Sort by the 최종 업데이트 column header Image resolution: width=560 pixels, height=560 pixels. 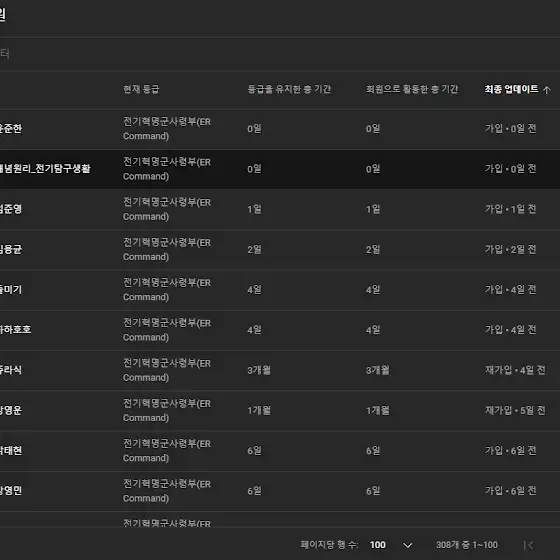[x=511, y=89]
